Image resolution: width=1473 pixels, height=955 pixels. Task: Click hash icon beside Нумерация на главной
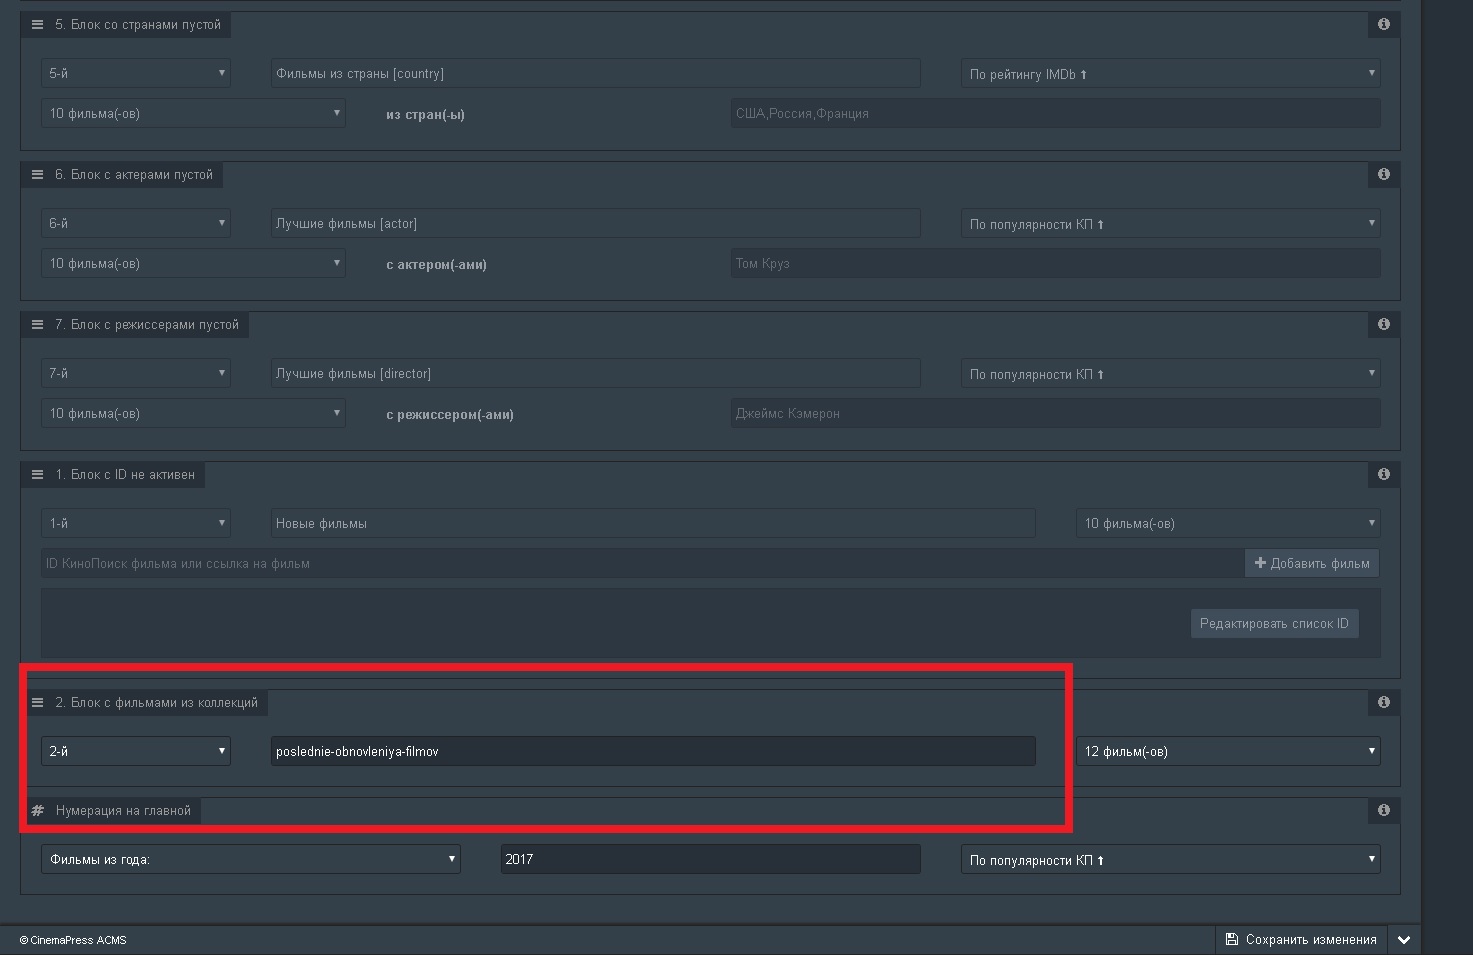point(37,810)
